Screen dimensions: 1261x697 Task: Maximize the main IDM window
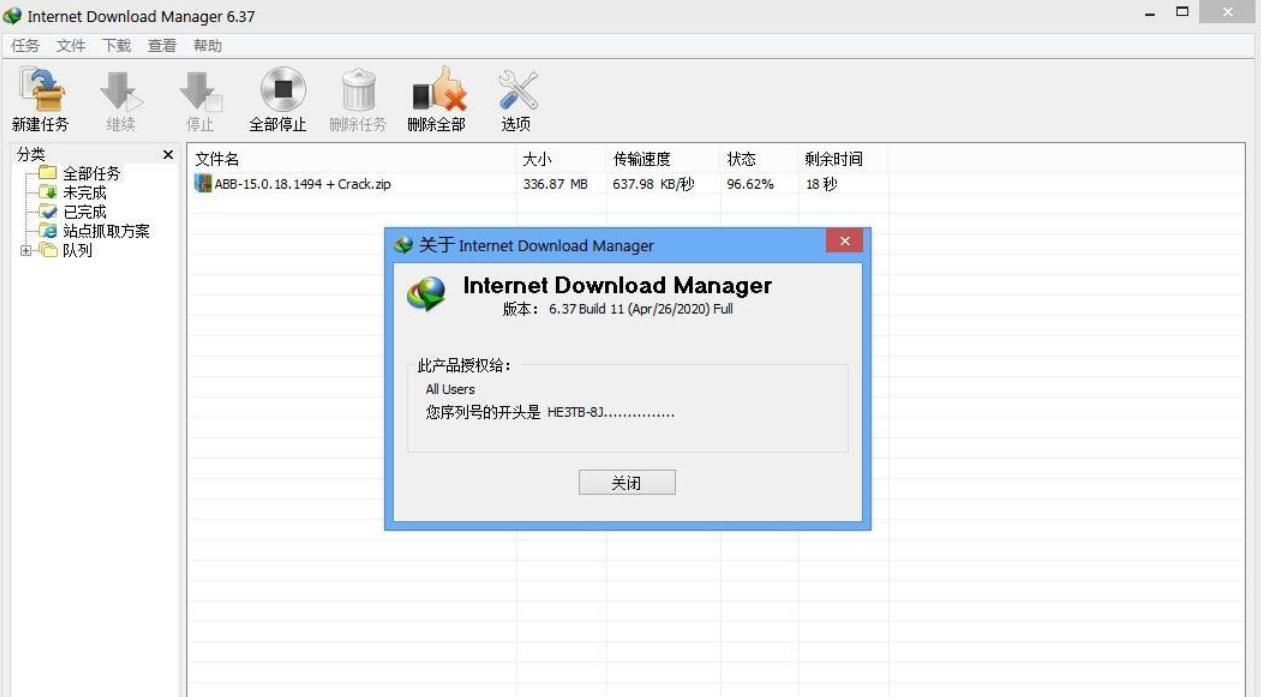1182,13
